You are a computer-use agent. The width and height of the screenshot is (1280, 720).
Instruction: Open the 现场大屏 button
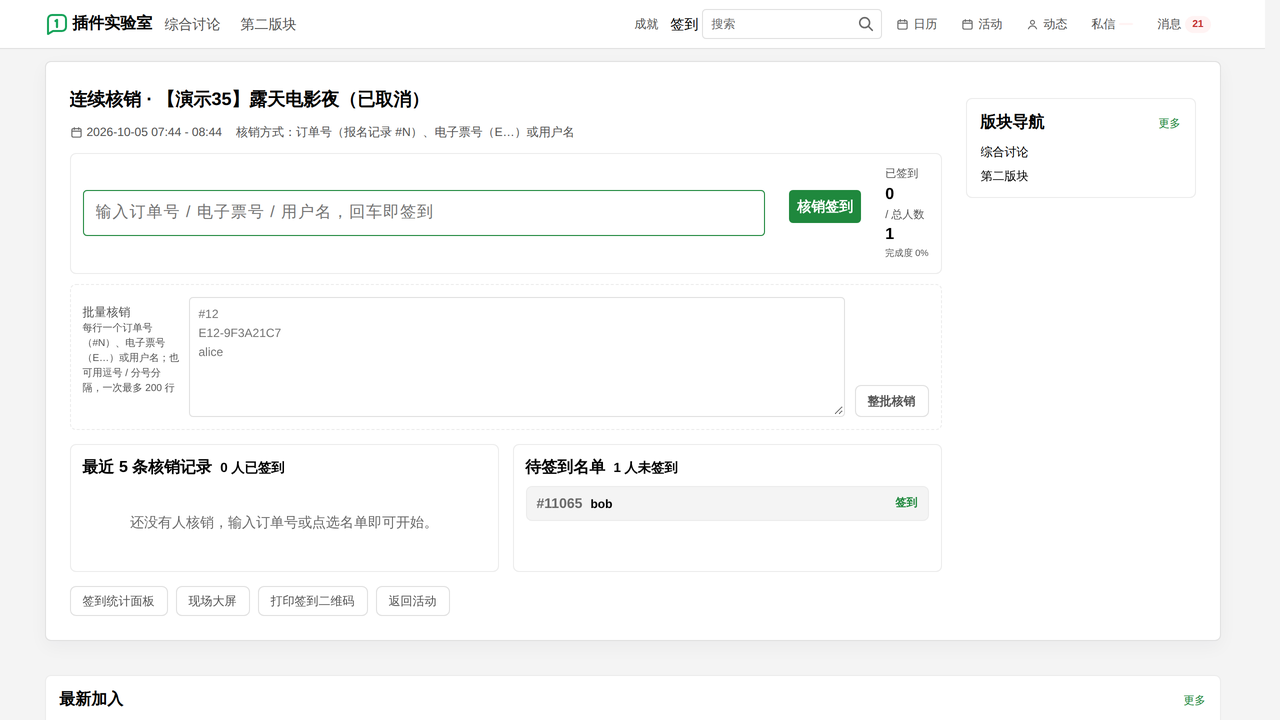tap(213, 601)
